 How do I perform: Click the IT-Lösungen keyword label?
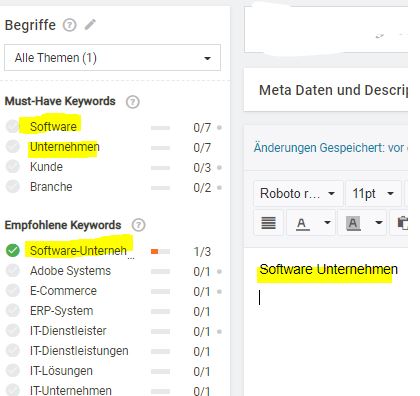pos(61,371)
